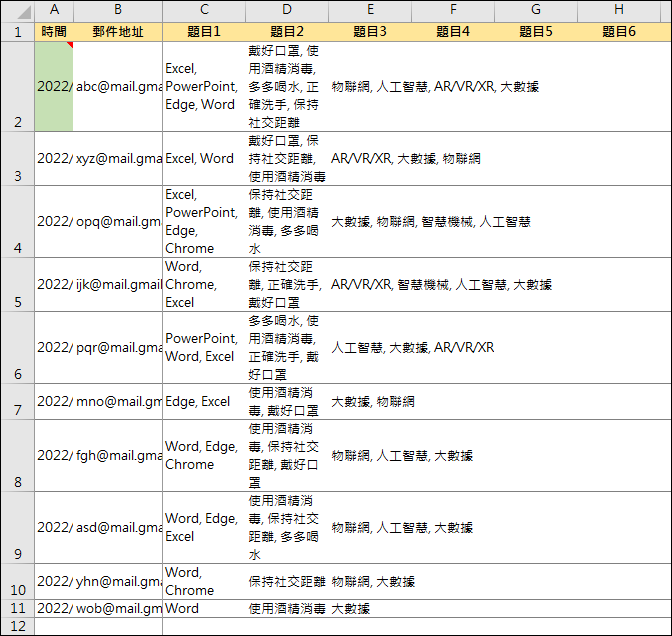Select column B header

tap(118, 11)
